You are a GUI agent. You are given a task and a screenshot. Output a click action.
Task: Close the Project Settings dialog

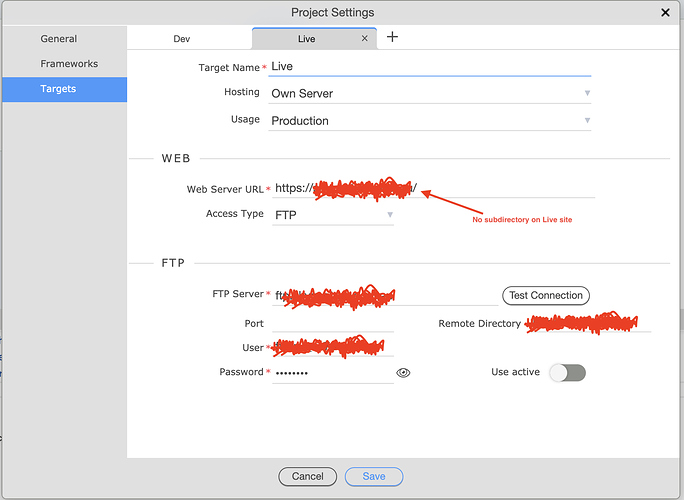(666, 12)
